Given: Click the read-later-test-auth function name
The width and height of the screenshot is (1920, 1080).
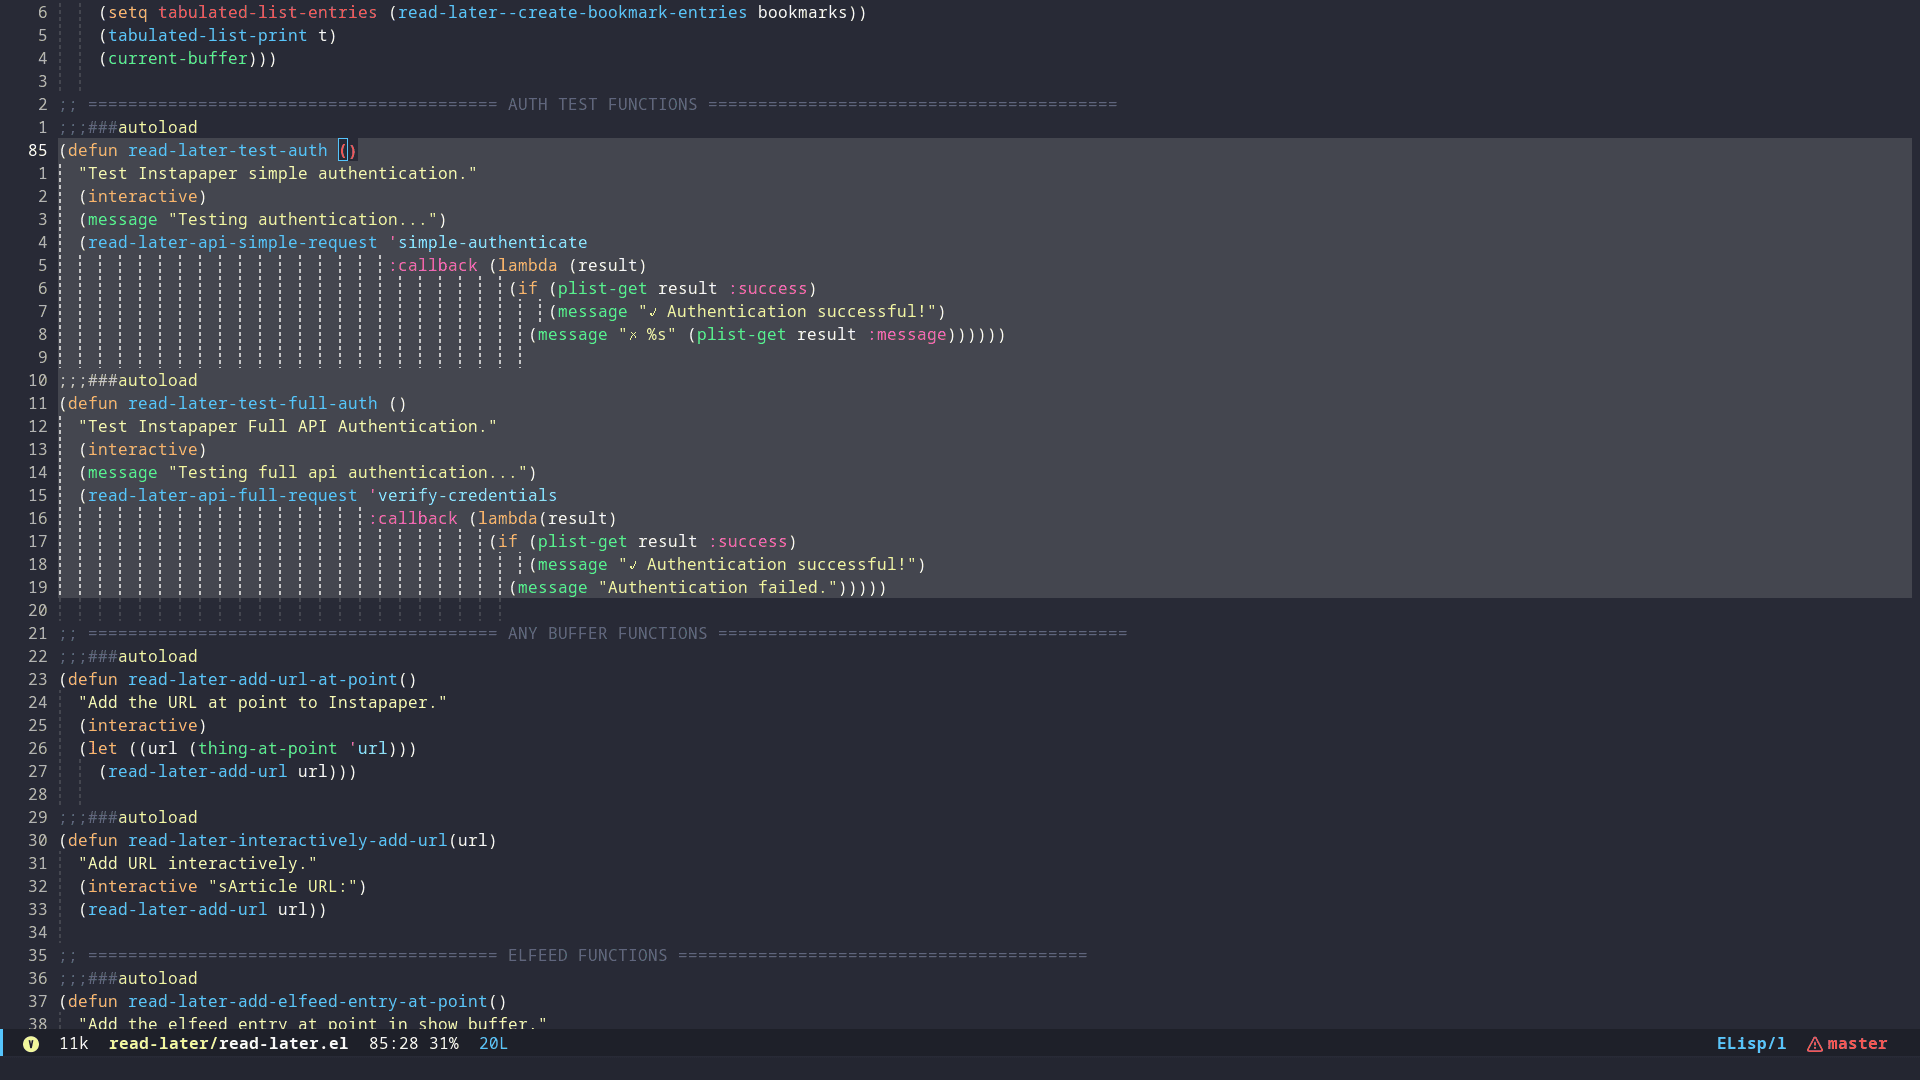Looking at the screenshot, I should pyautogui.click(x=228, y=151).
